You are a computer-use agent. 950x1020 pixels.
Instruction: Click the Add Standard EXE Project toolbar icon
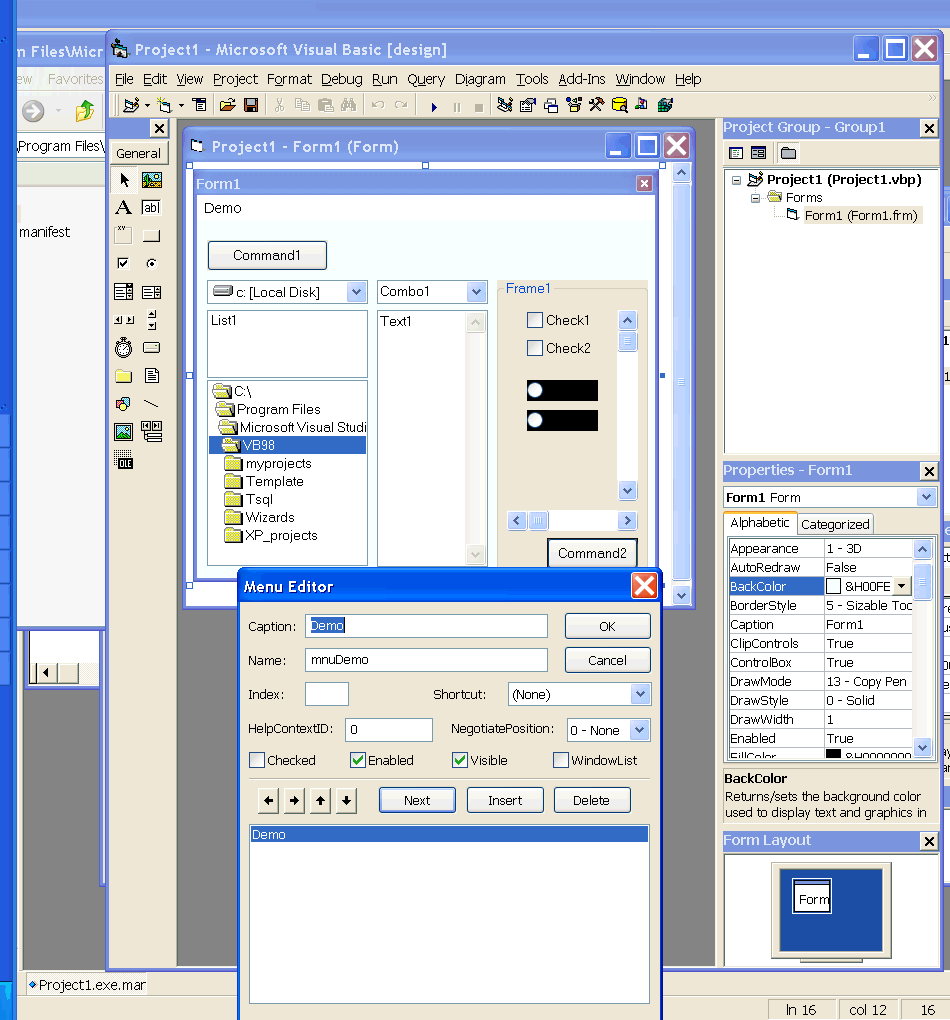tap(131, 105)
